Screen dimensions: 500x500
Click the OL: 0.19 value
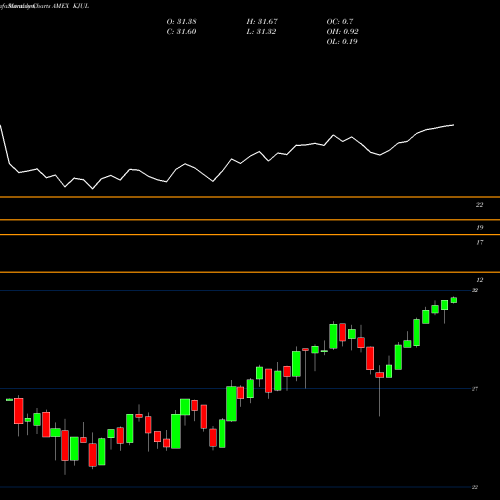pos(342,42)
